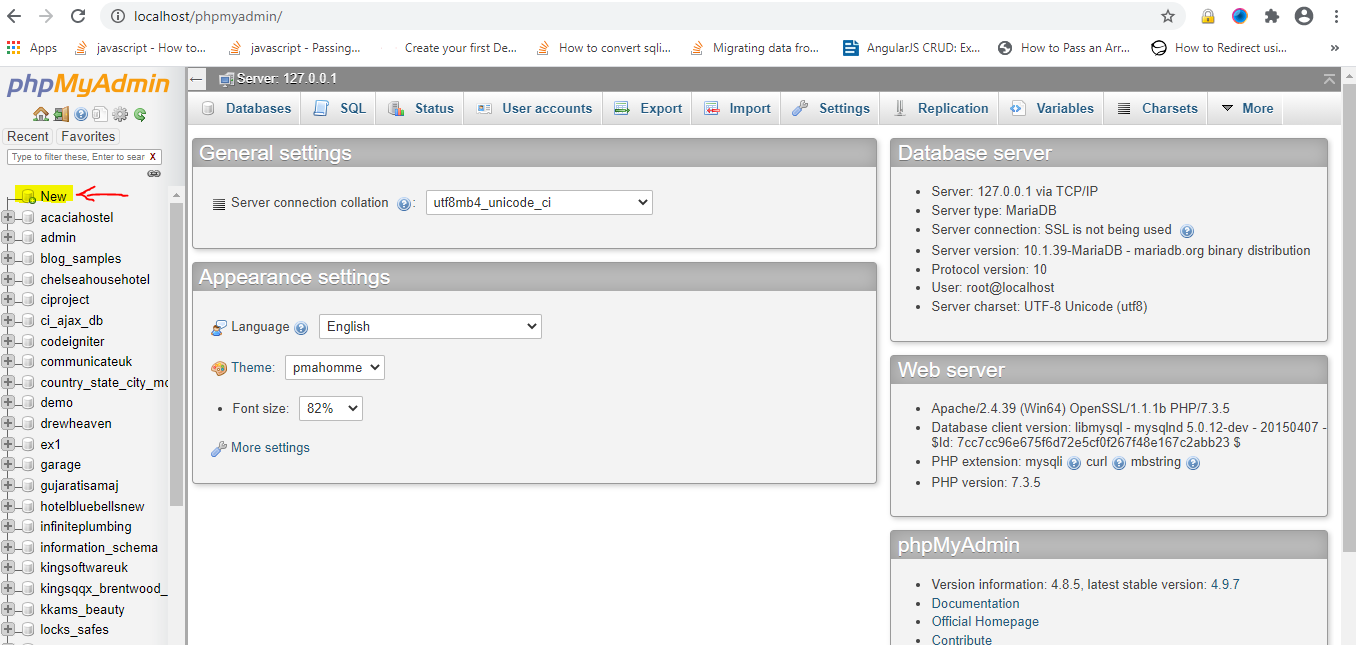Screen dimensions: 1356x645
Task: Clear the database filter with X
Action: [x=153, y=157]
